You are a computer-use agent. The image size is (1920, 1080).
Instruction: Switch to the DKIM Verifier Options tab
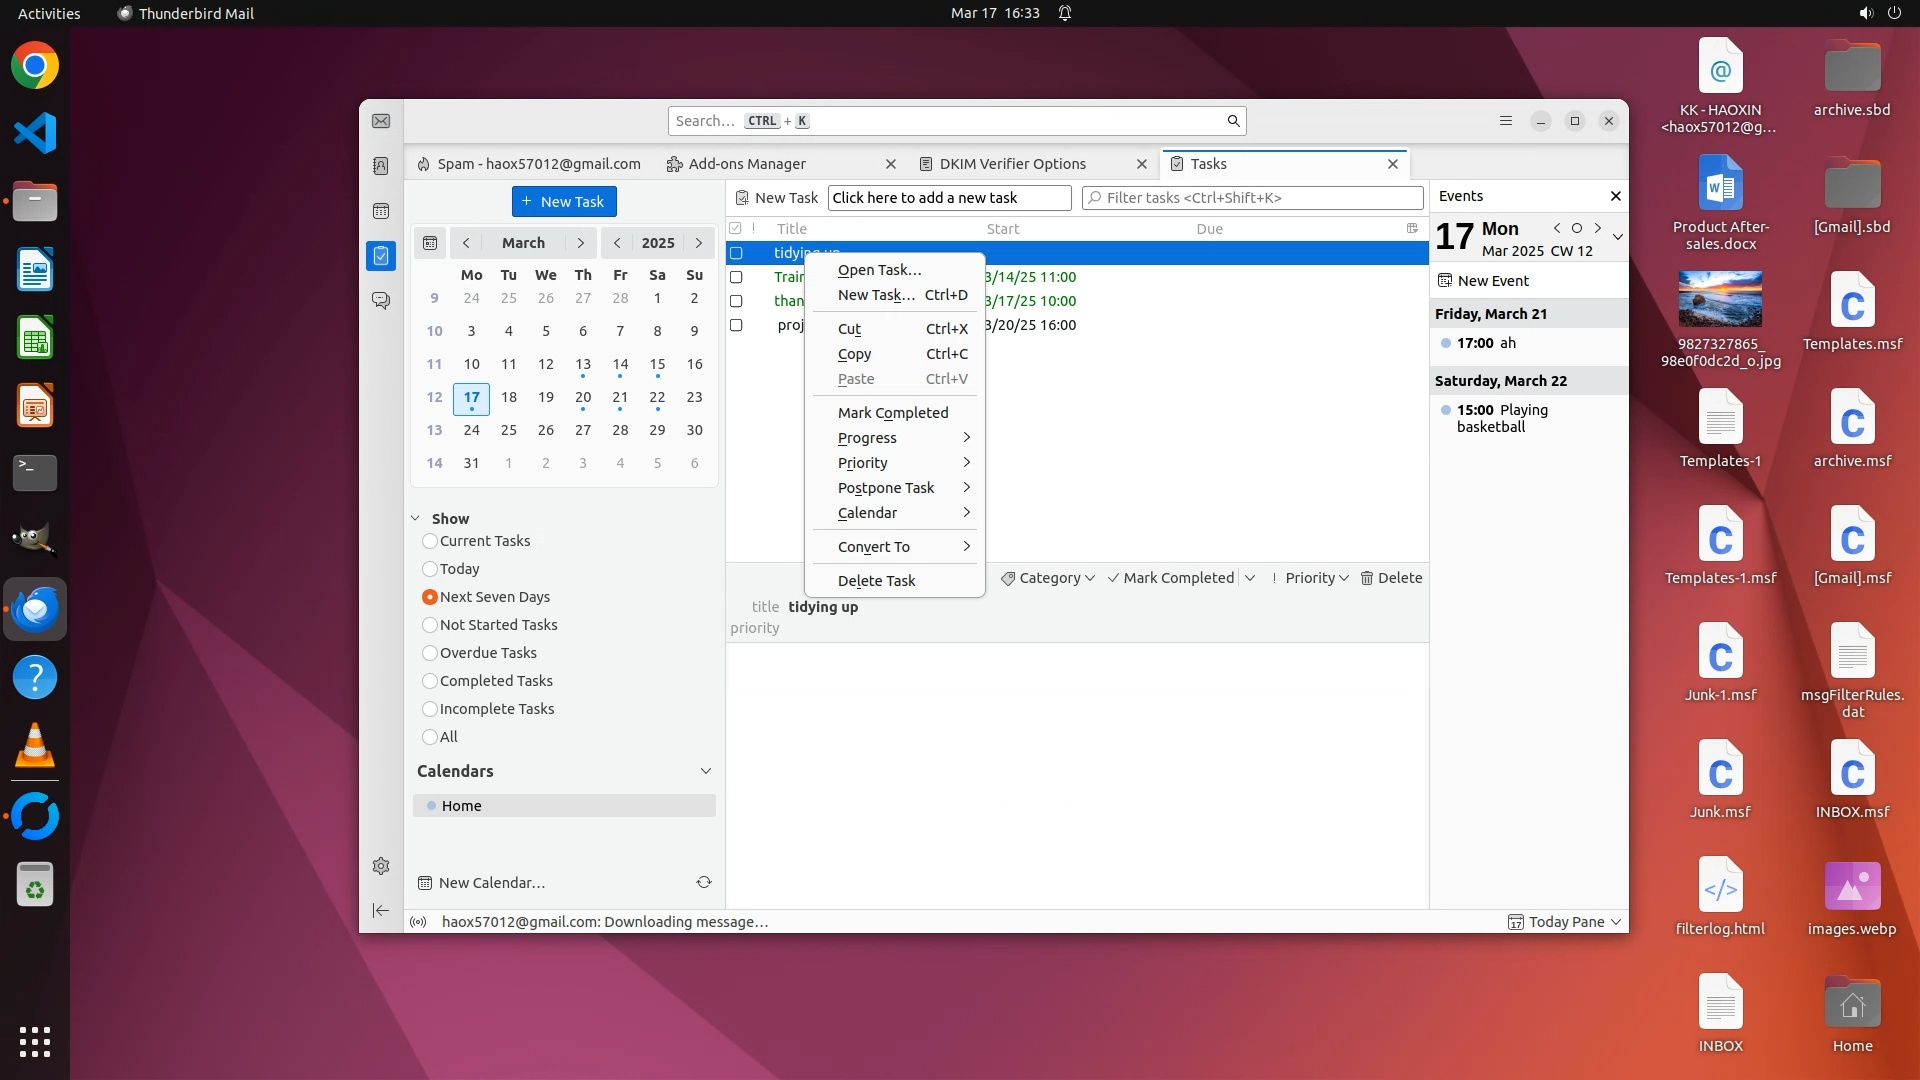click(x=1012, y=164)
